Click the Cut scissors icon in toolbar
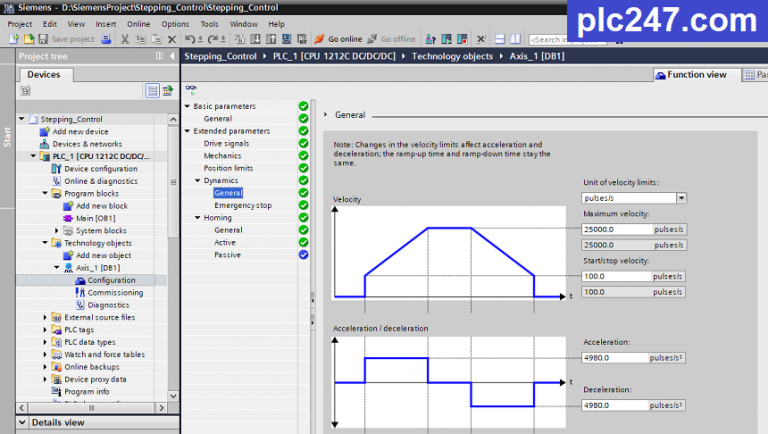 (x=125, y=39)
